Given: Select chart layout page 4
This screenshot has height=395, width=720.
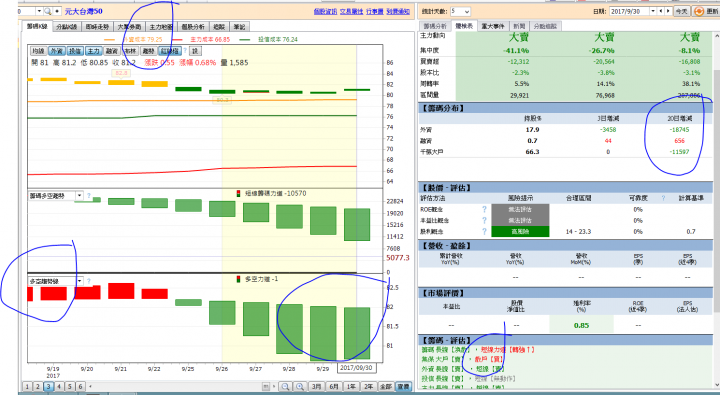Looking at the screenshot, I should [59, 387].
